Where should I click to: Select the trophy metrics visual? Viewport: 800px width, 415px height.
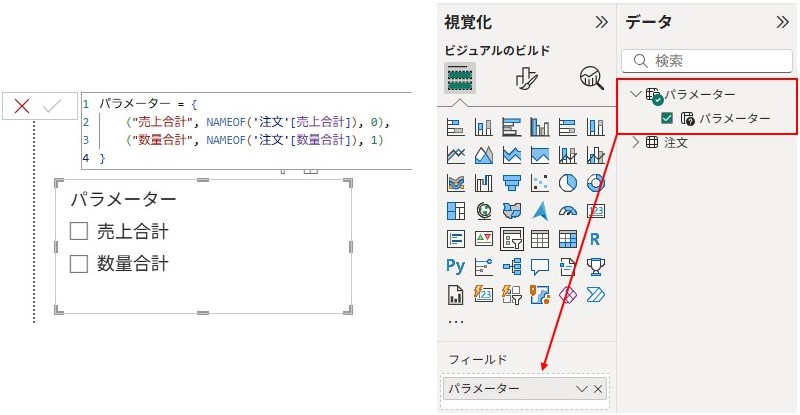point(596,266)
